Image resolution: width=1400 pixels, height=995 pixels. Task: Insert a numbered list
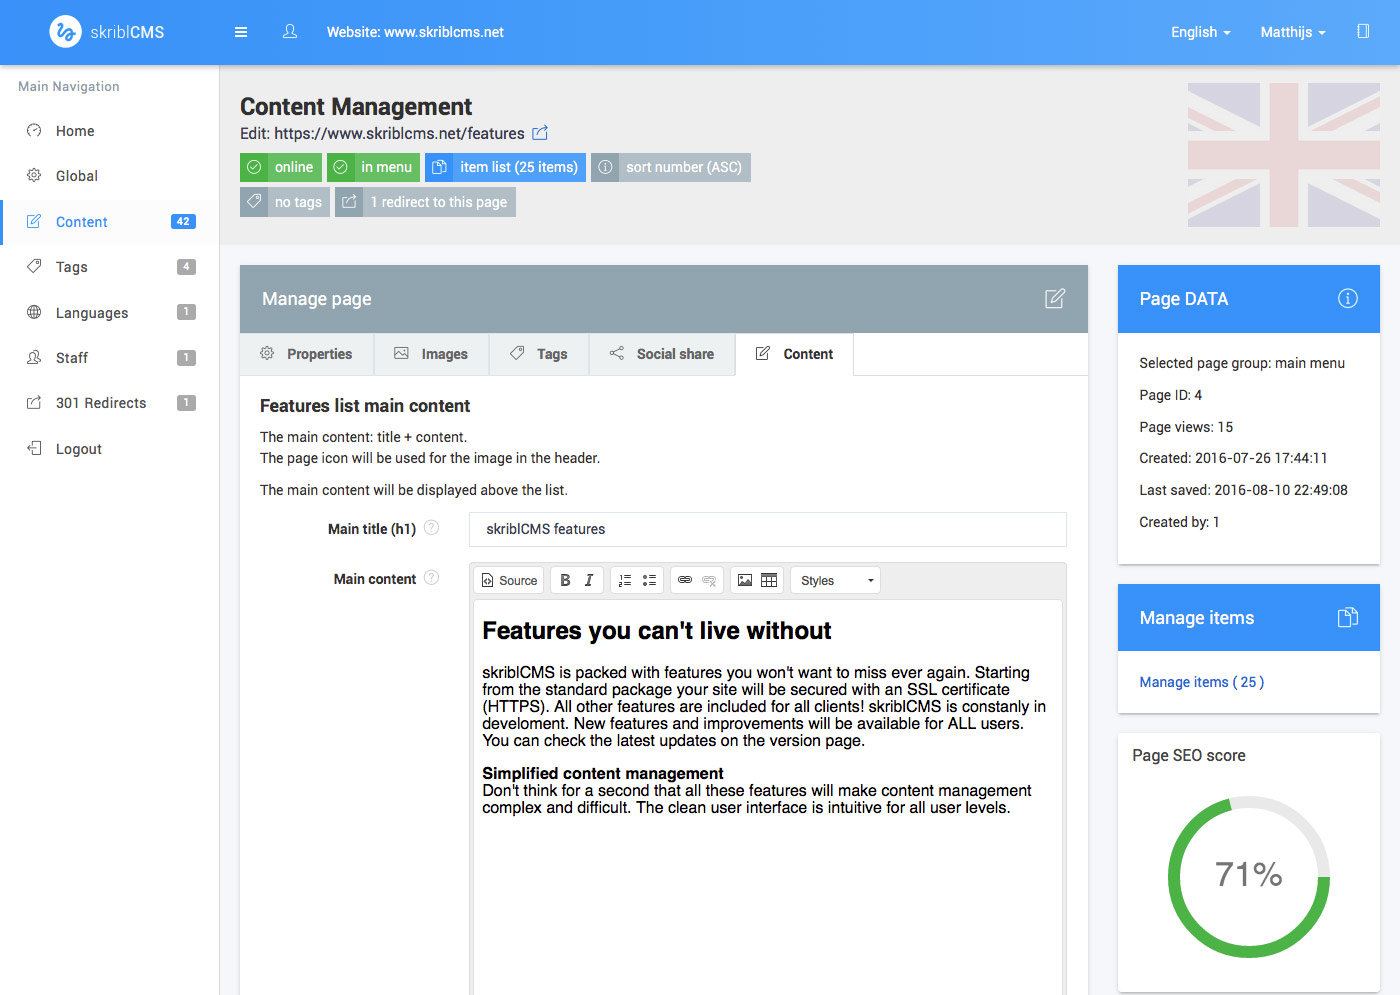click(625, 580)
